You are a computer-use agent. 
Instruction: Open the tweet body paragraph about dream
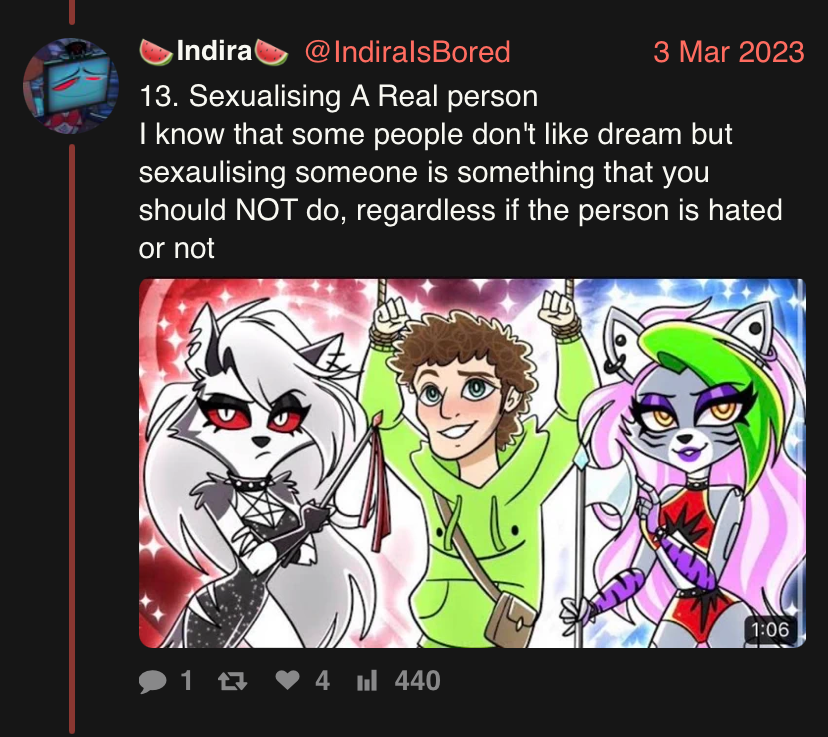(x=460, y=191)
